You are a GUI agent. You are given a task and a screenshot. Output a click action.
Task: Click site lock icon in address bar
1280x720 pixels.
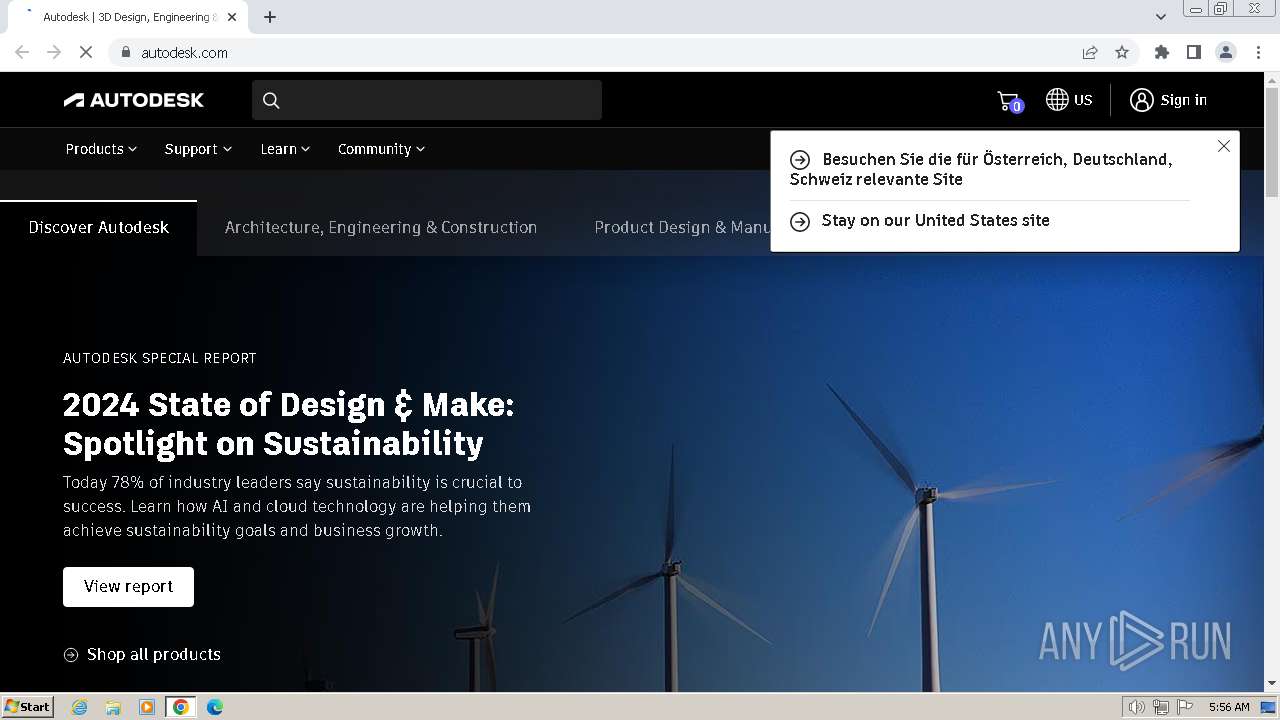(x=126, y=52)
